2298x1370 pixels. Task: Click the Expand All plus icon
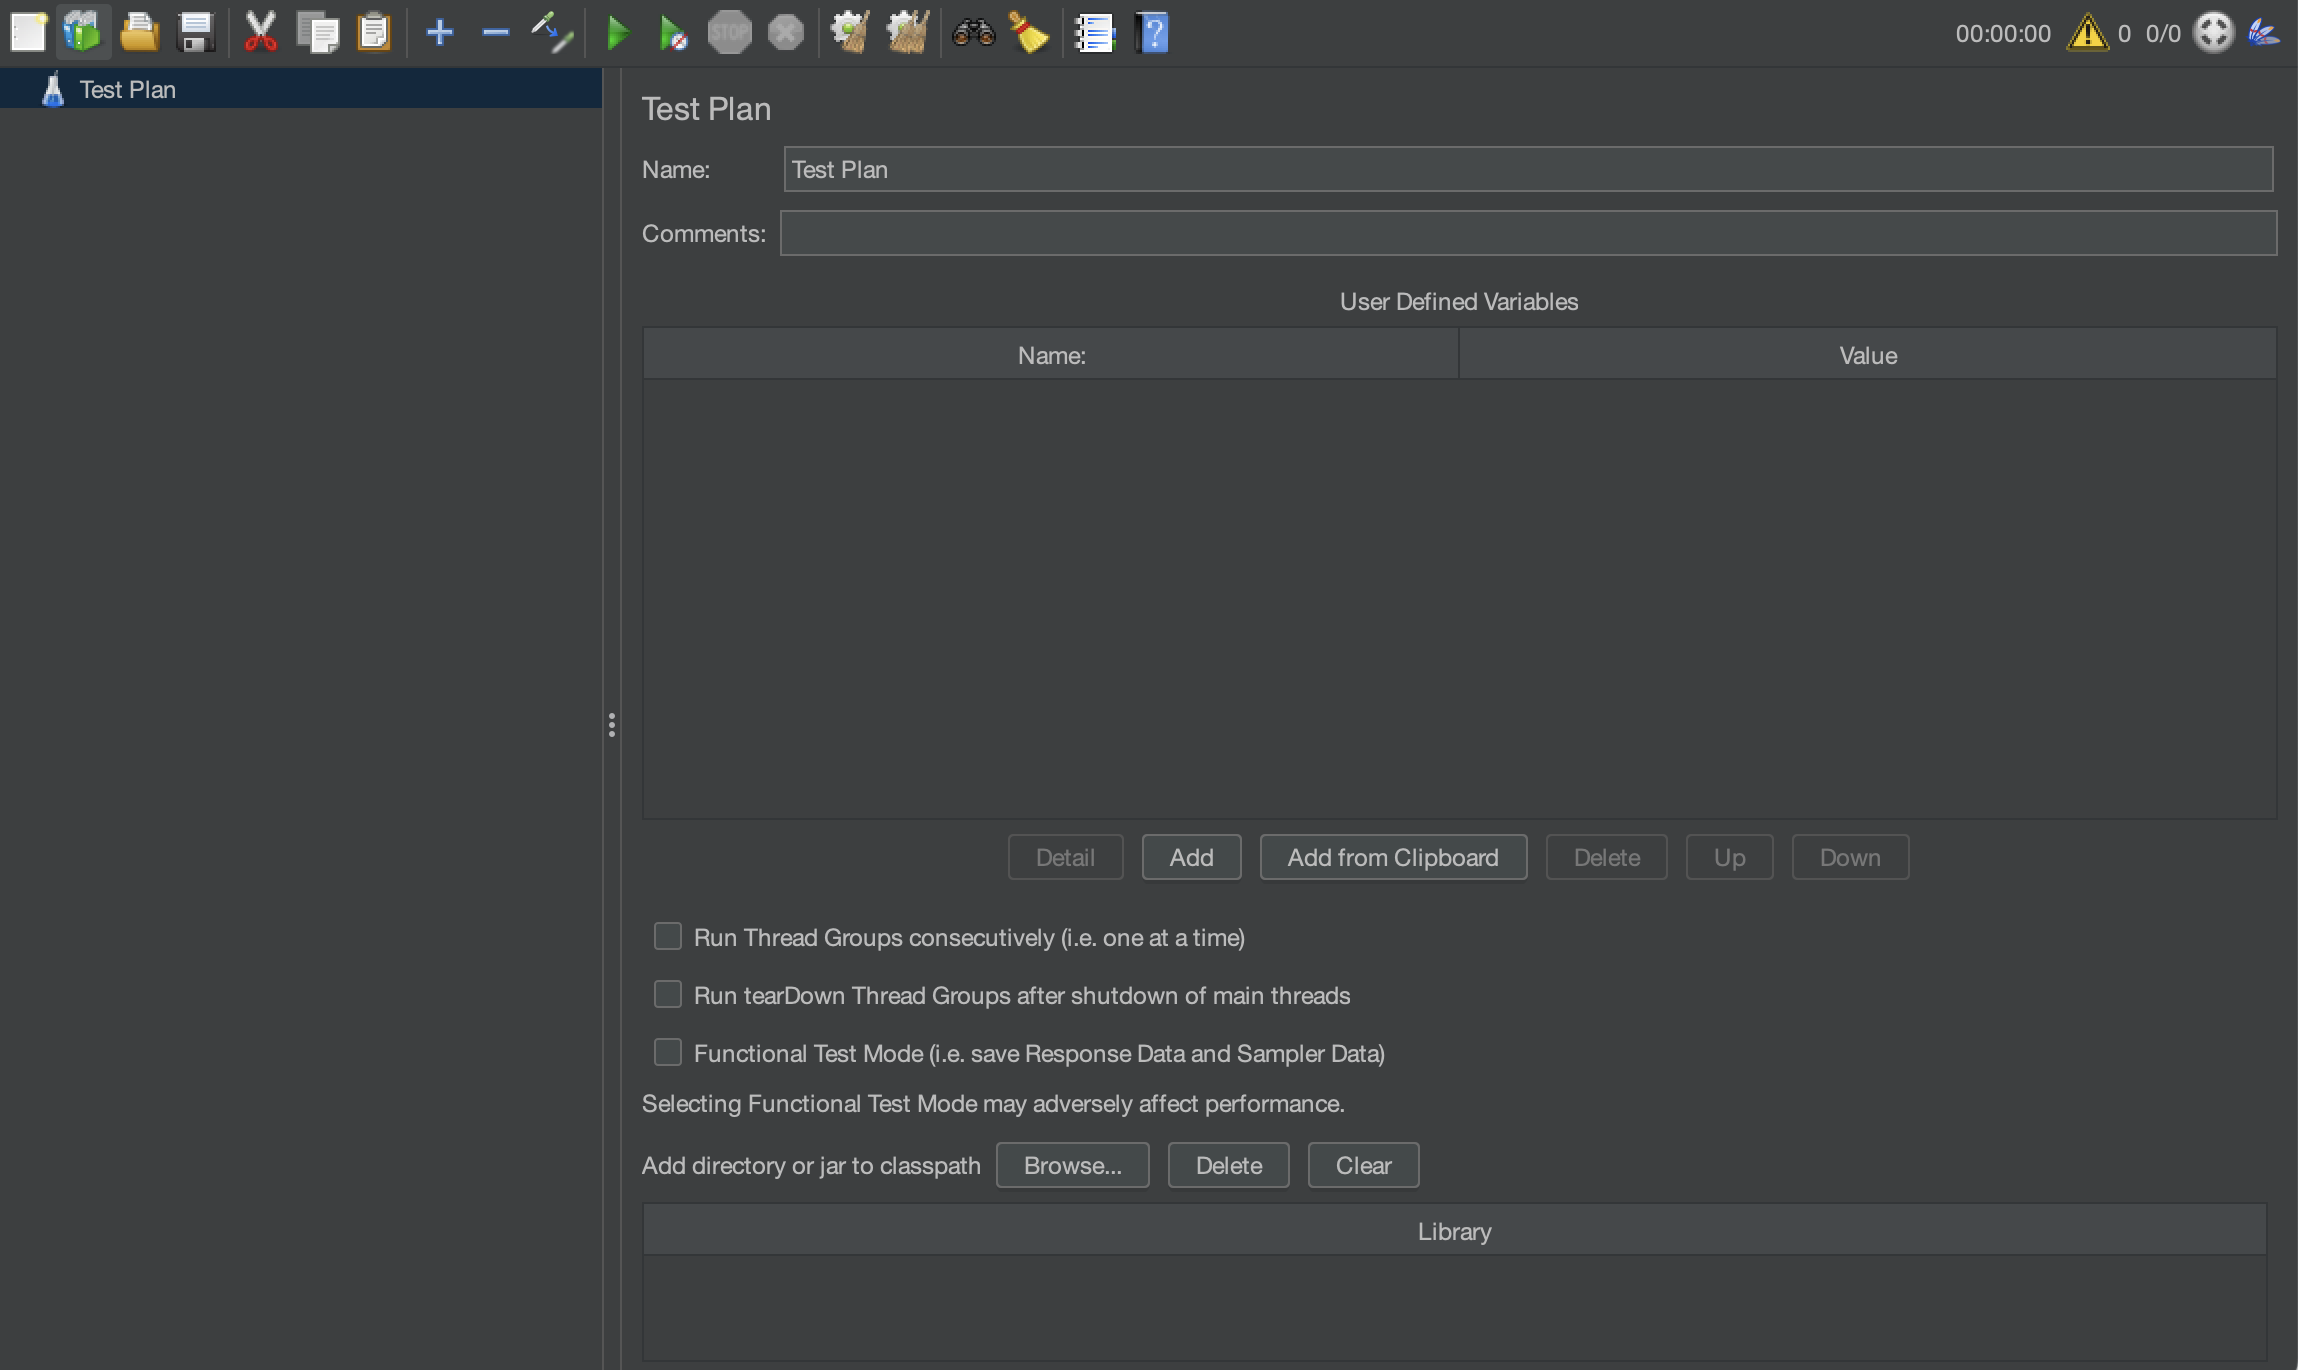(x=439, y=32)
